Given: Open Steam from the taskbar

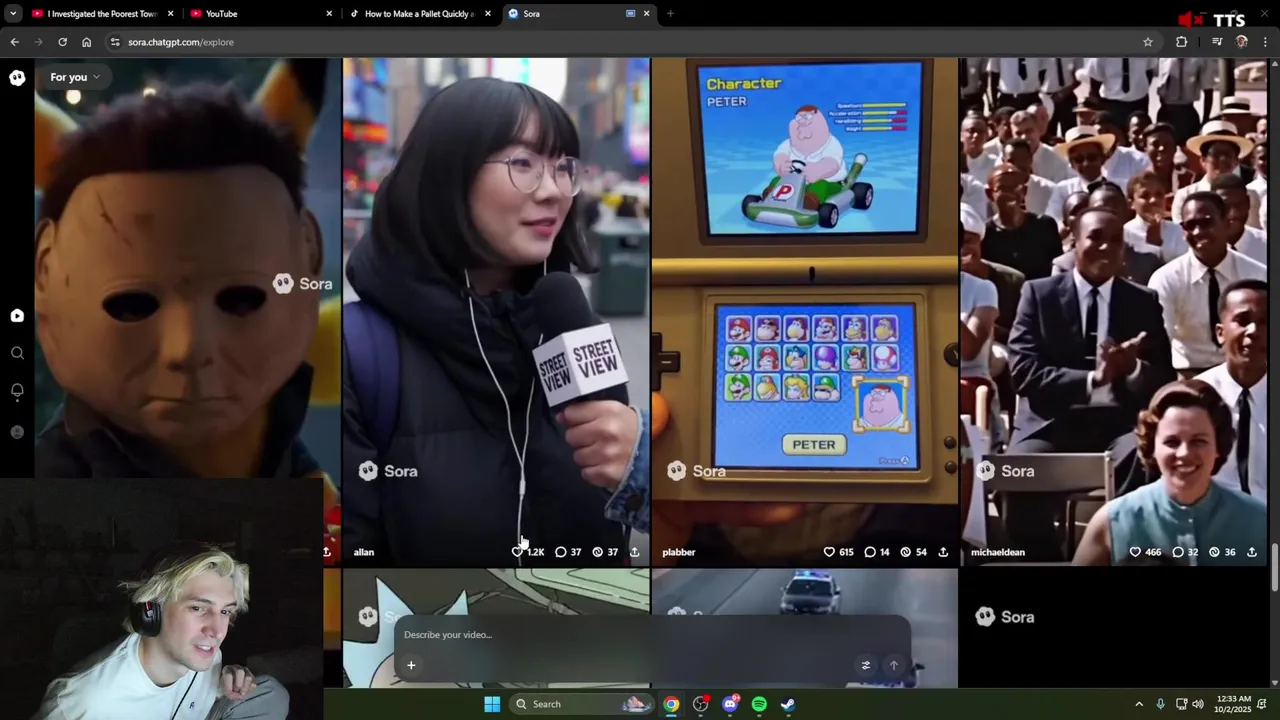Looking at the screenshot, I should pos(788,704).
